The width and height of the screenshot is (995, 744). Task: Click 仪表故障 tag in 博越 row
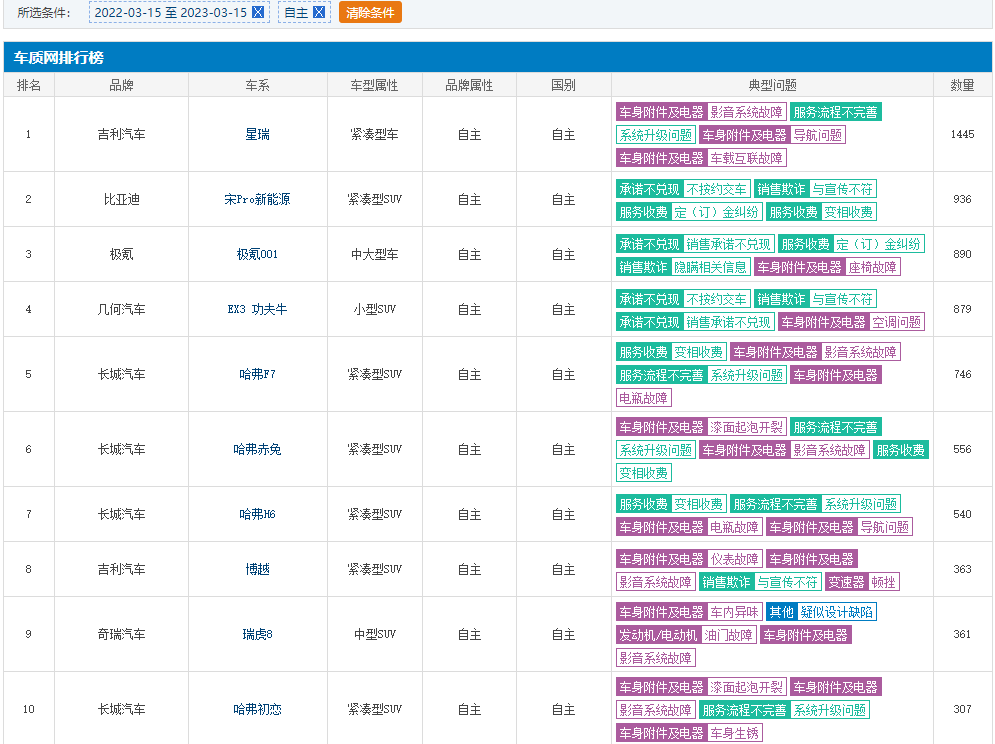[x=734, y=559]
